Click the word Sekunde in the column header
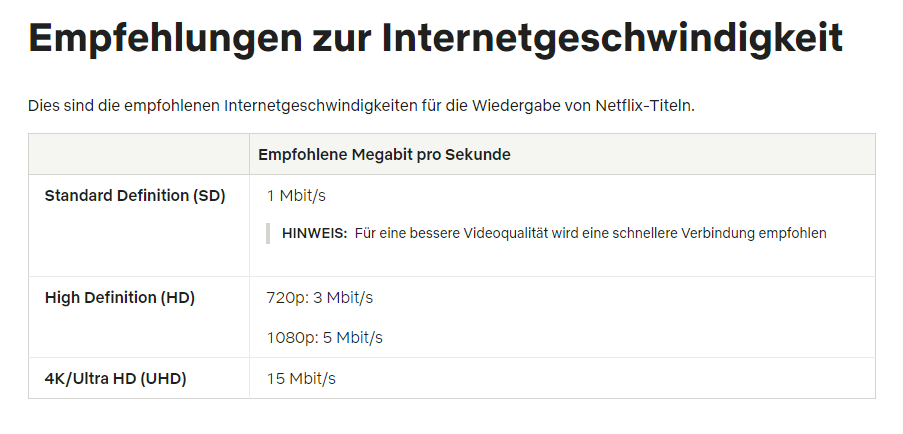 [x=478, y=155]
